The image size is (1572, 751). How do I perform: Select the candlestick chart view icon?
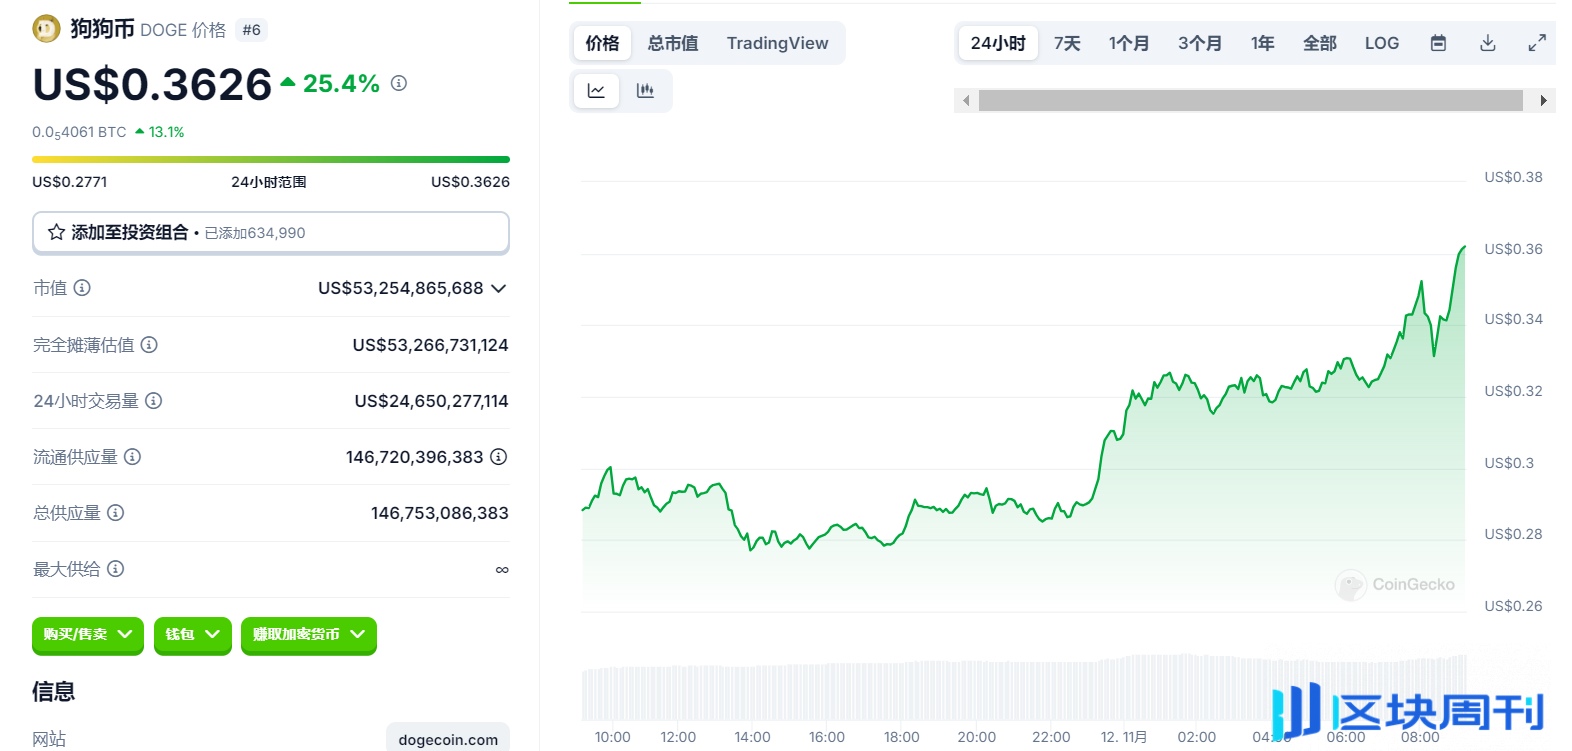[x=645, y=91]
